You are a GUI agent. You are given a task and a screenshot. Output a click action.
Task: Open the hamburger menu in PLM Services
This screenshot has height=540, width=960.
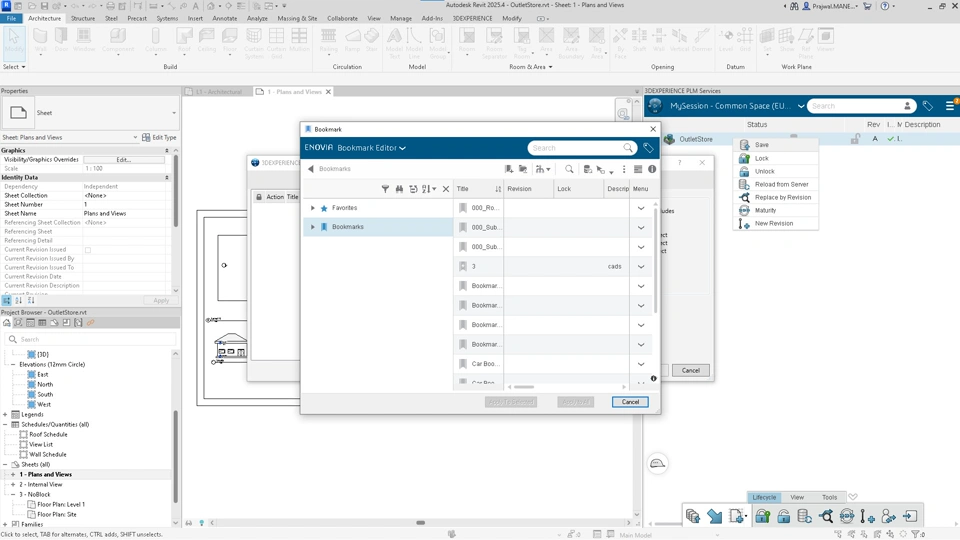tap(950, 107)
